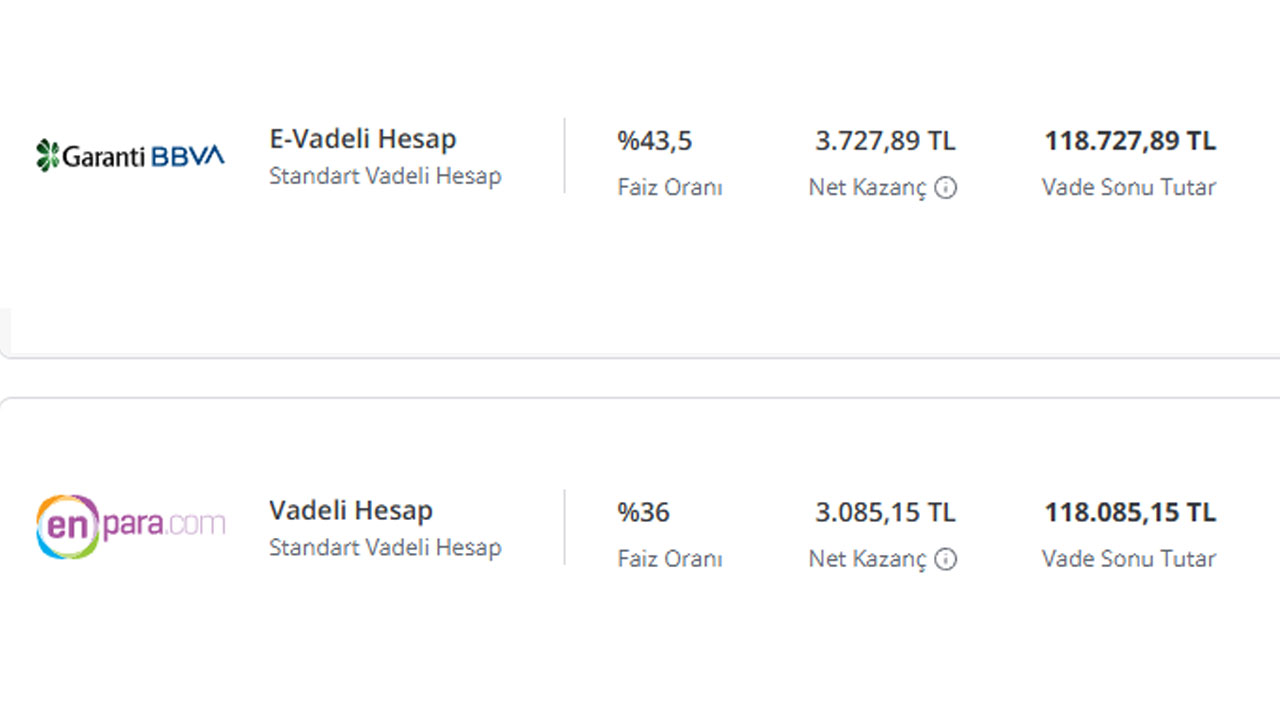Click the Garanti BBVA logo
The height and width of the screenshot is (720, 1280).
130,155
